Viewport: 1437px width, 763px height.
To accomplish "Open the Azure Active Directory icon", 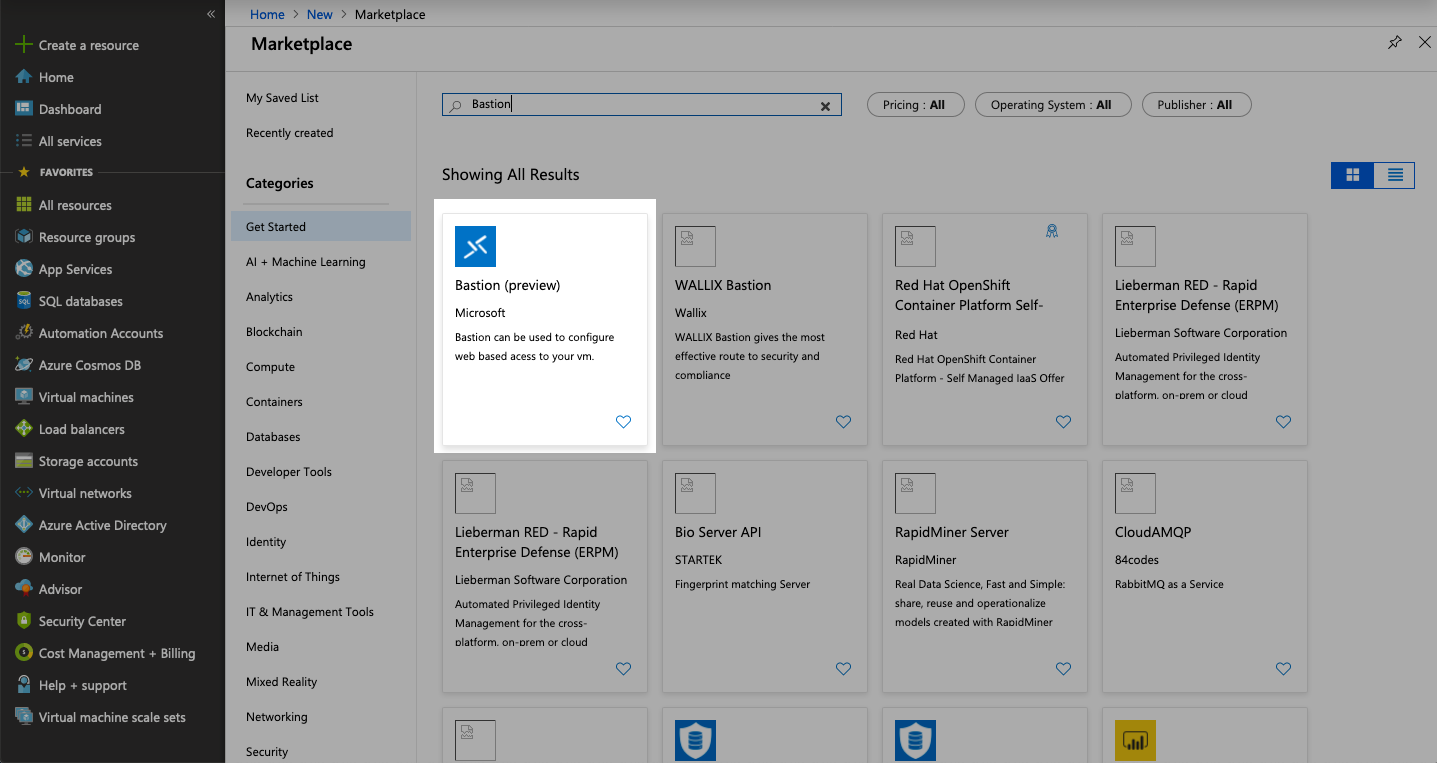I will [24, 525].
